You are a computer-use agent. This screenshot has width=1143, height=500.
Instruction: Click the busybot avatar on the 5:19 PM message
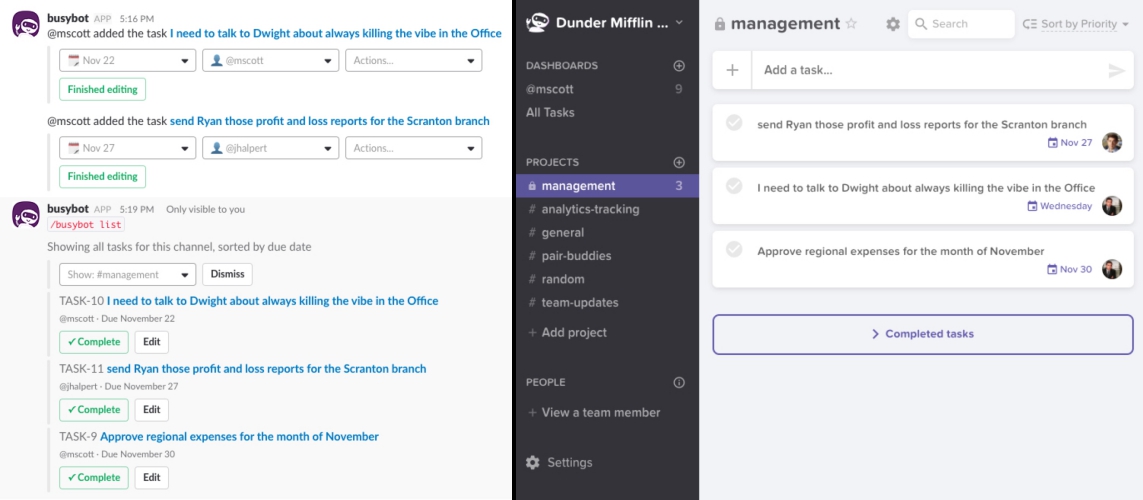[26, 215]
